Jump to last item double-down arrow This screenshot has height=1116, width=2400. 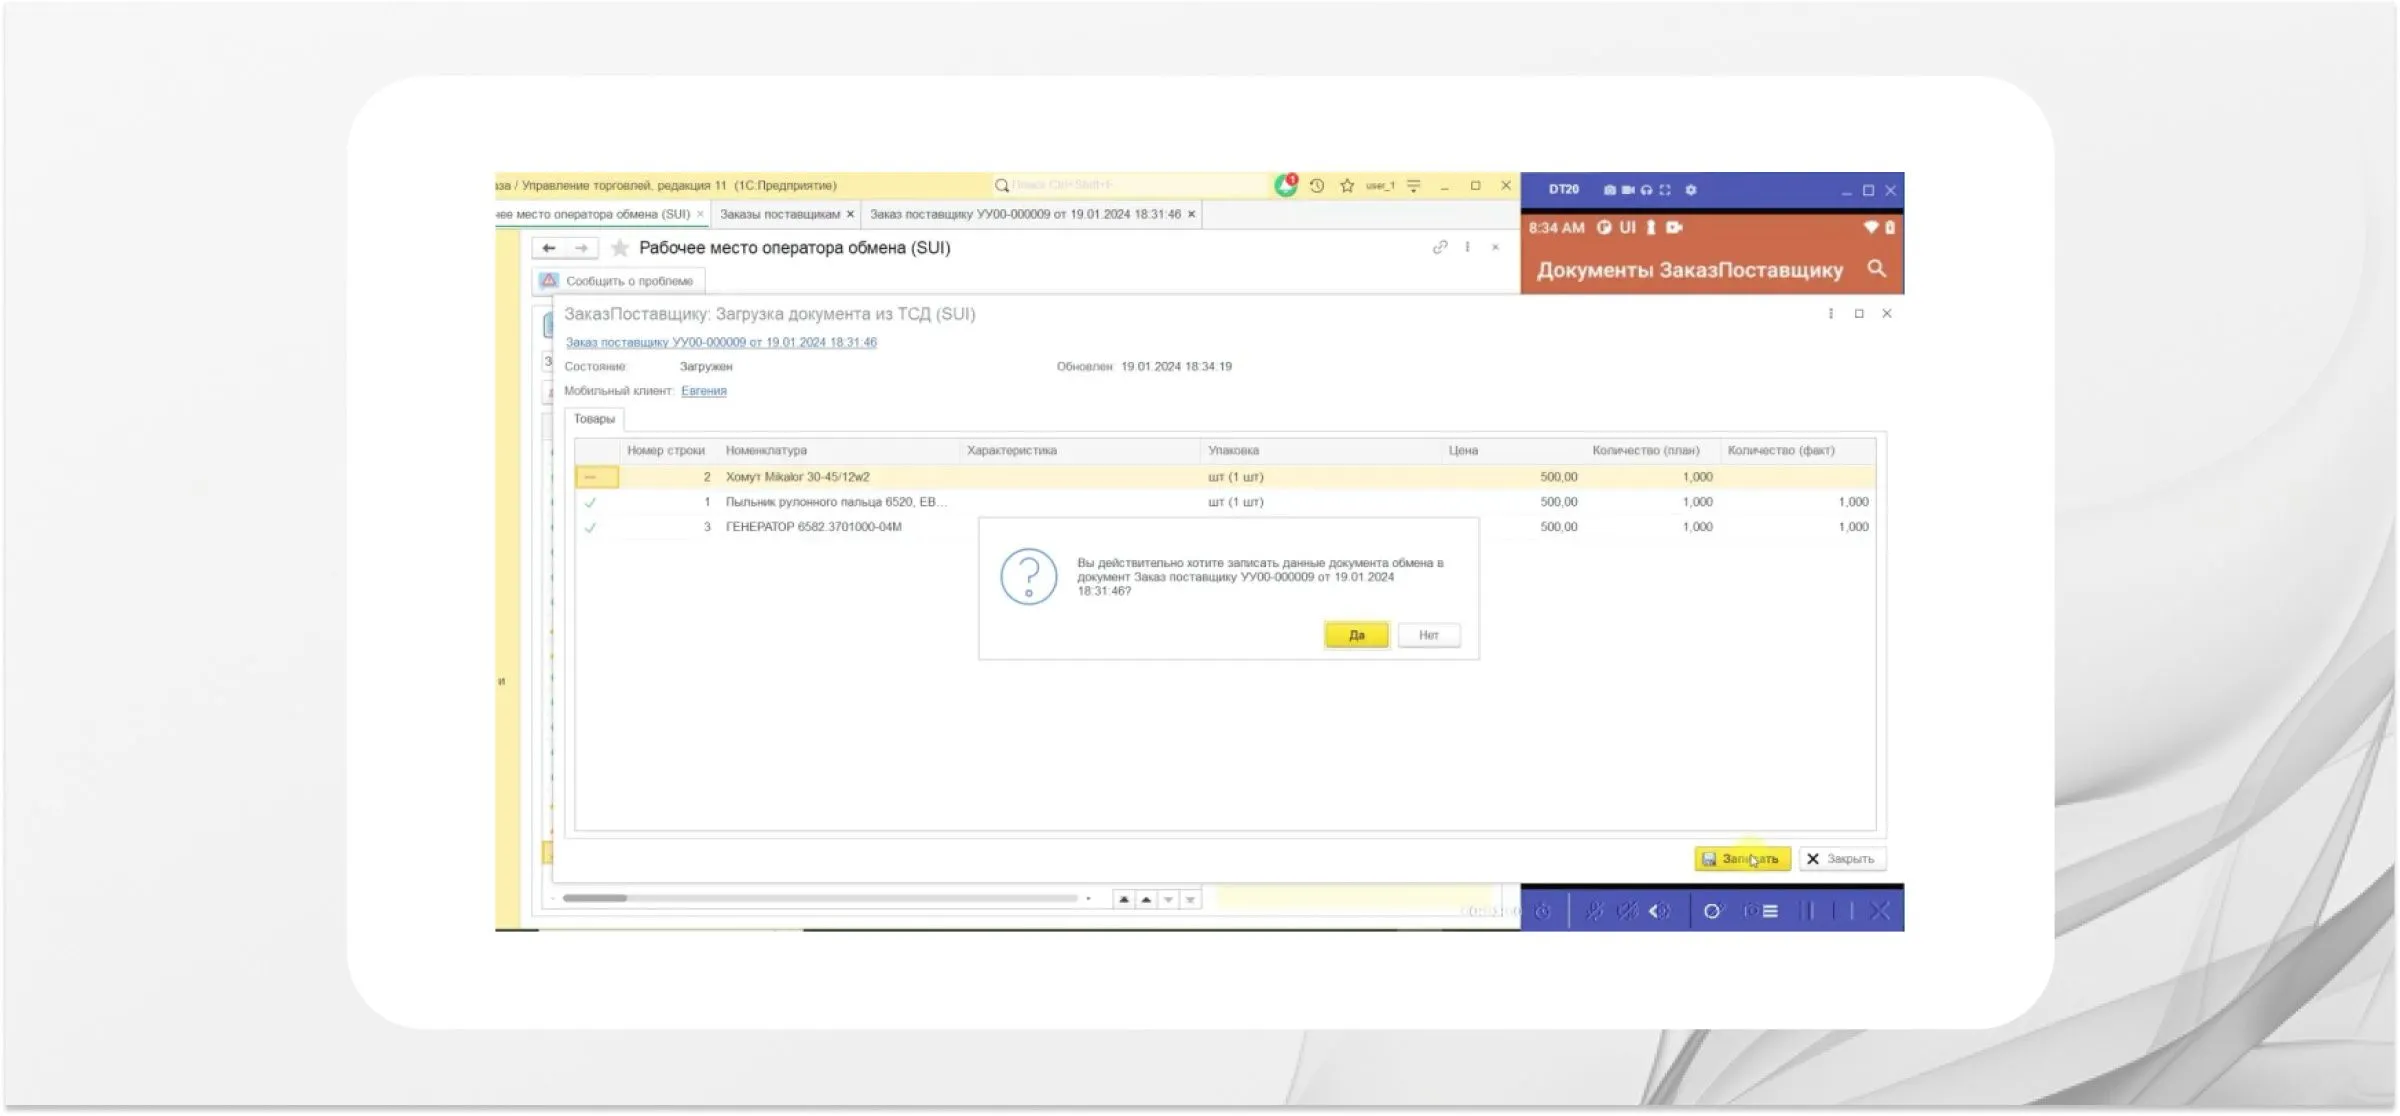tap(1190, 900)
